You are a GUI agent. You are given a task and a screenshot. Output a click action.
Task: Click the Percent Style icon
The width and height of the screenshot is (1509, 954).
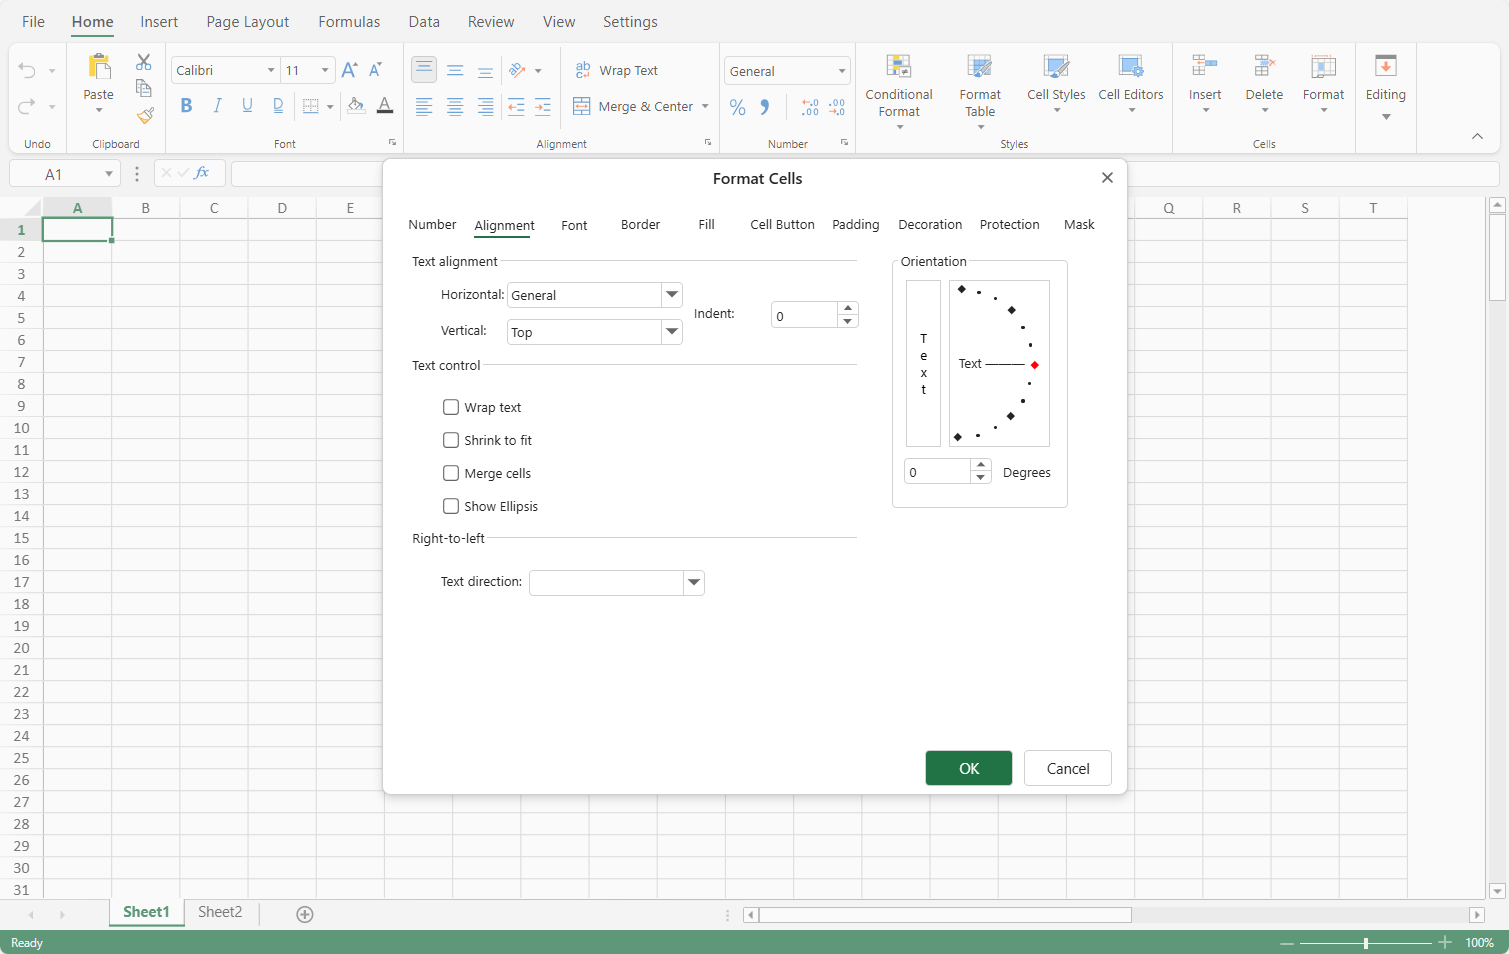pyautogui.click(x=738, y=107)
